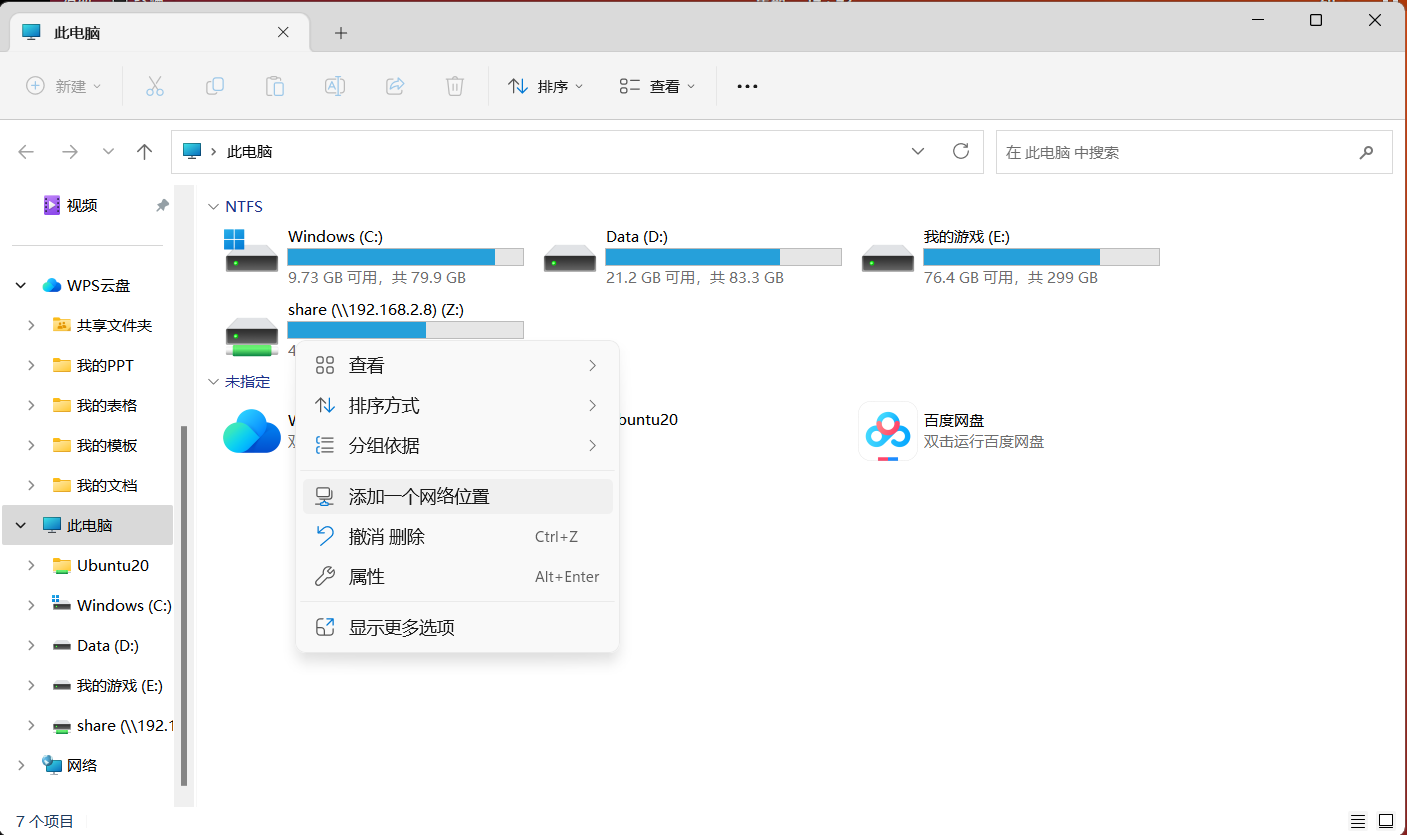Click Data (D:) usage bar
The width and height of the screenshot is (1407, 835).
coord(723,257)
